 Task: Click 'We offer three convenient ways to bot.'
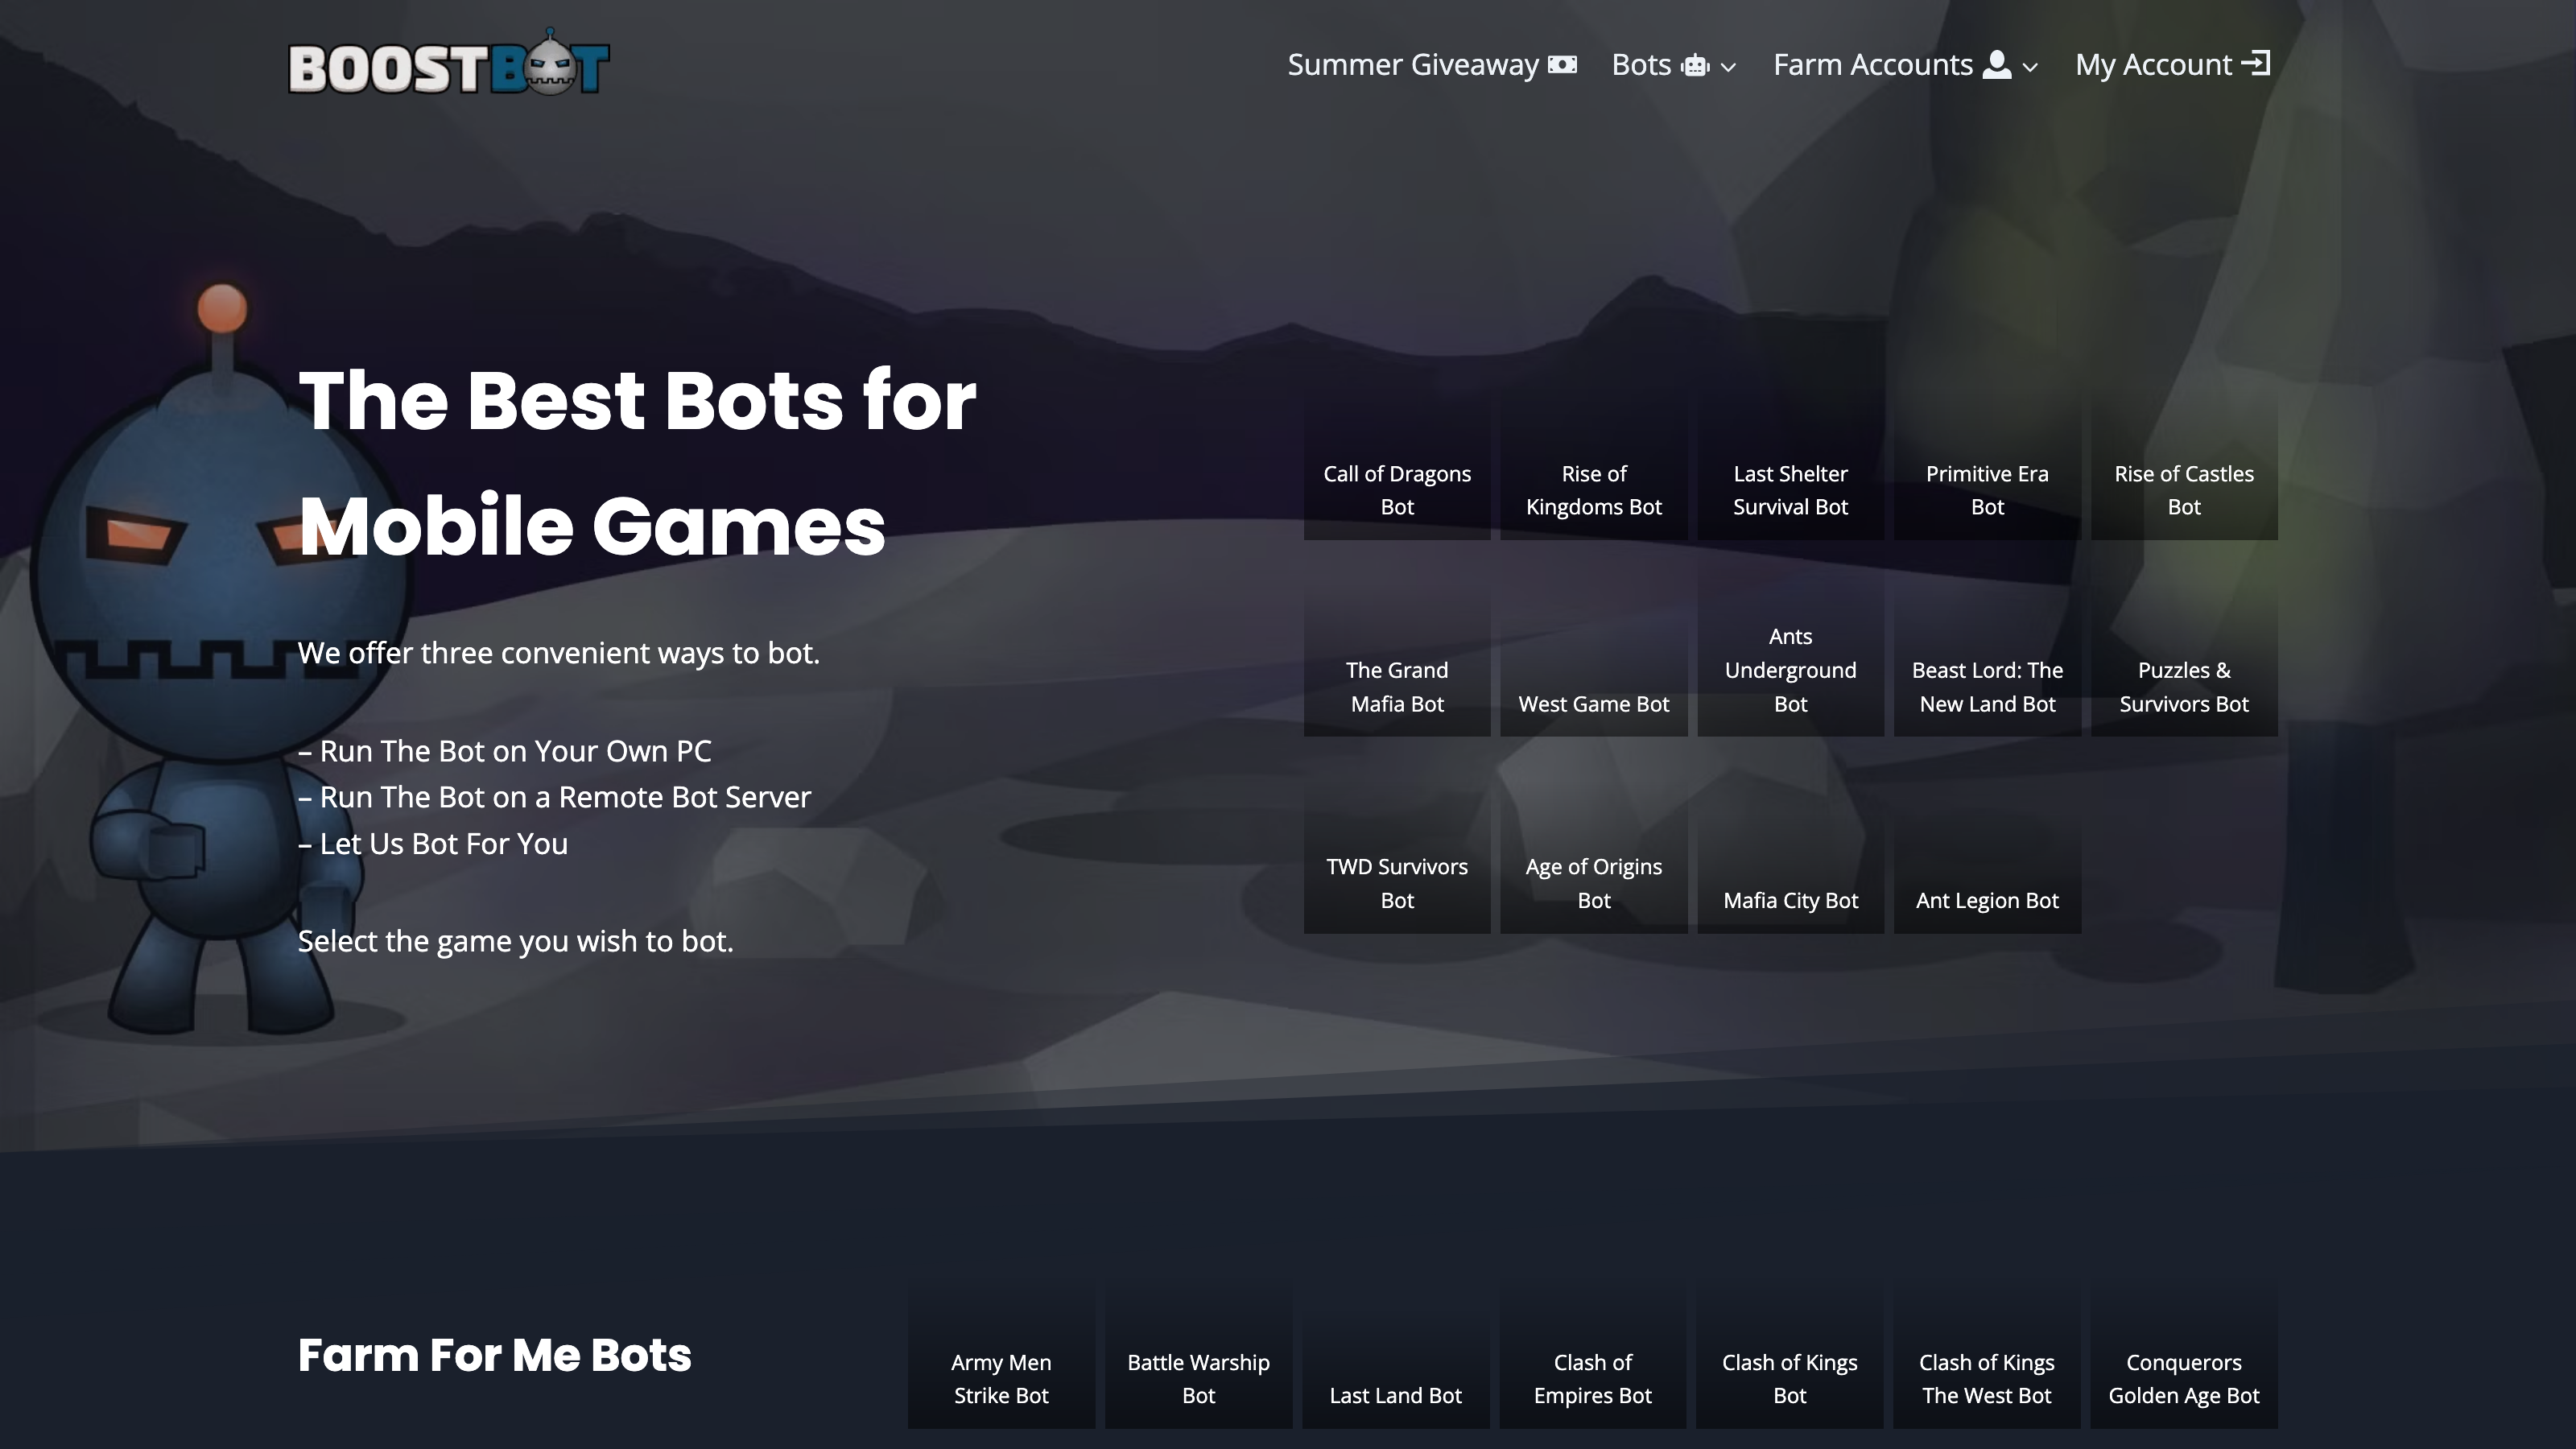point(559,653)
